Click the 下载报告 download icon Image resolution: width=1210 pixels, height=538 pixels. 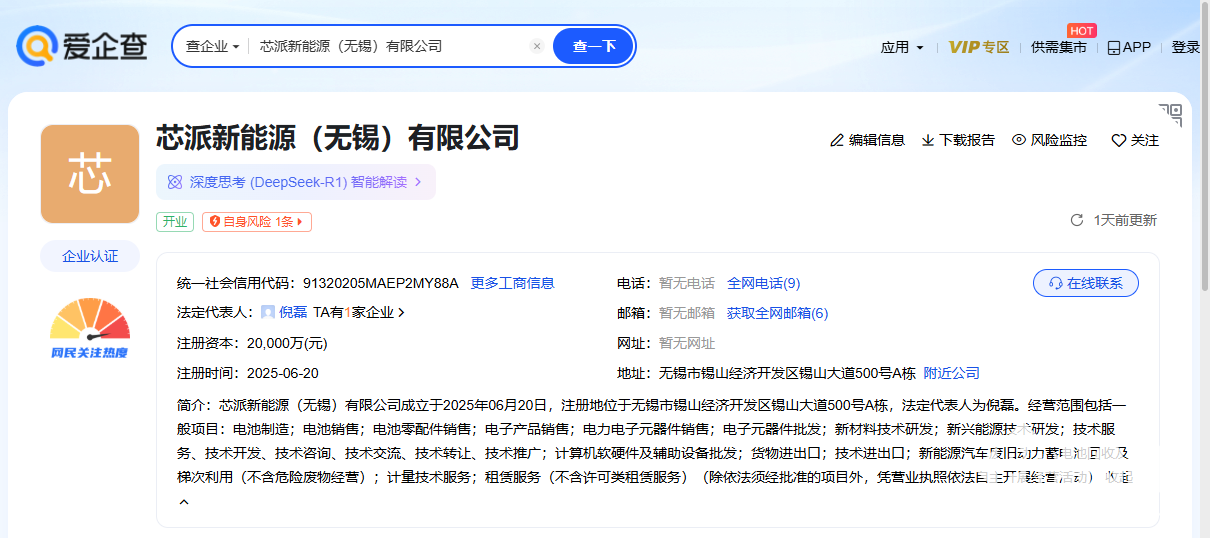928,140
